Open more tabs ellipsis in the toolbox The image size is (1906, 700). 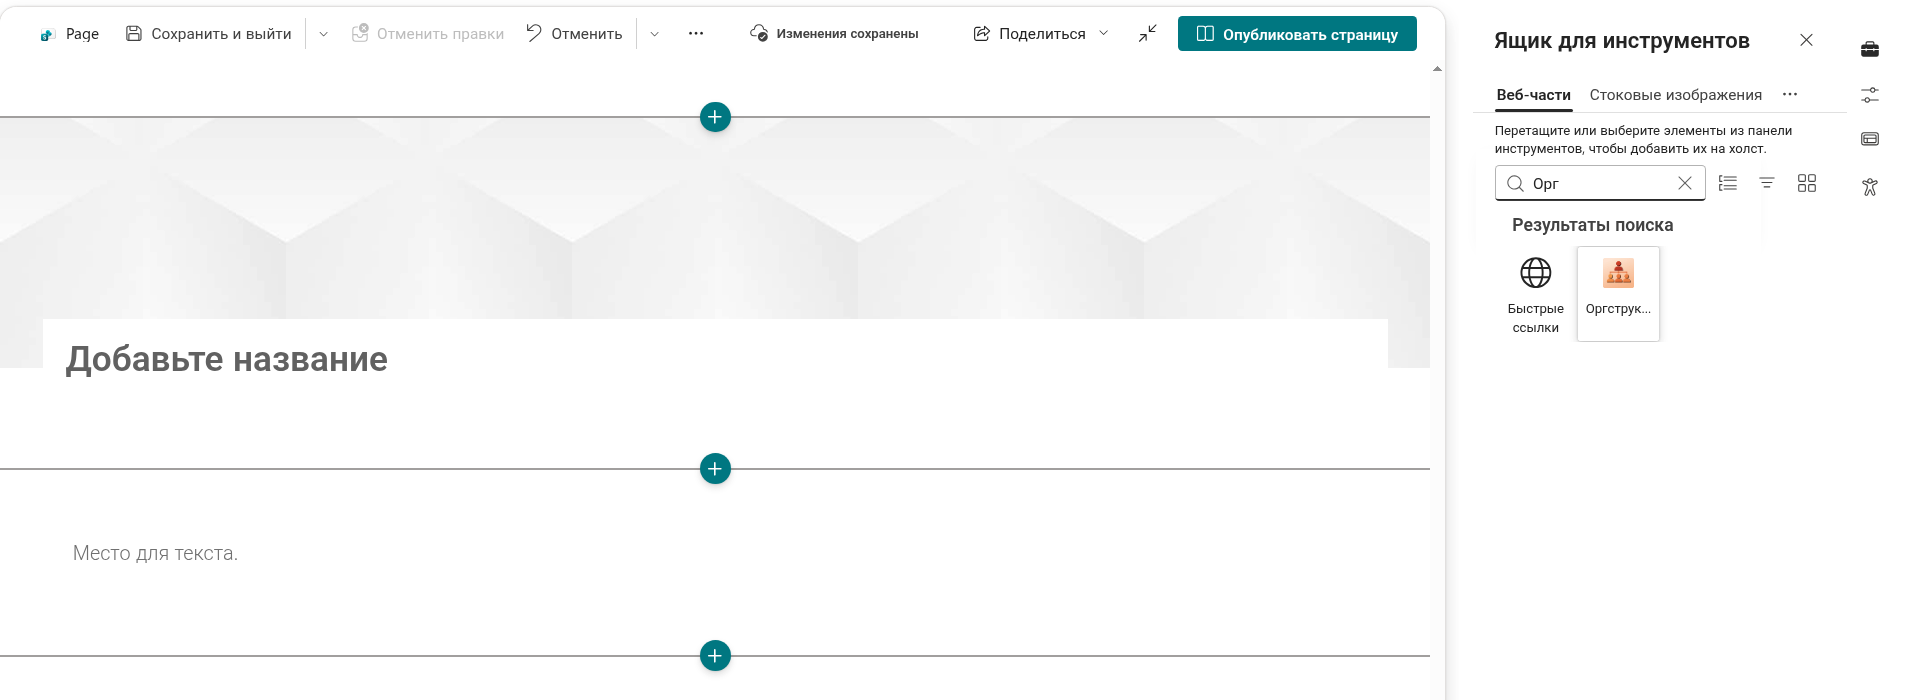[1790, 95]
